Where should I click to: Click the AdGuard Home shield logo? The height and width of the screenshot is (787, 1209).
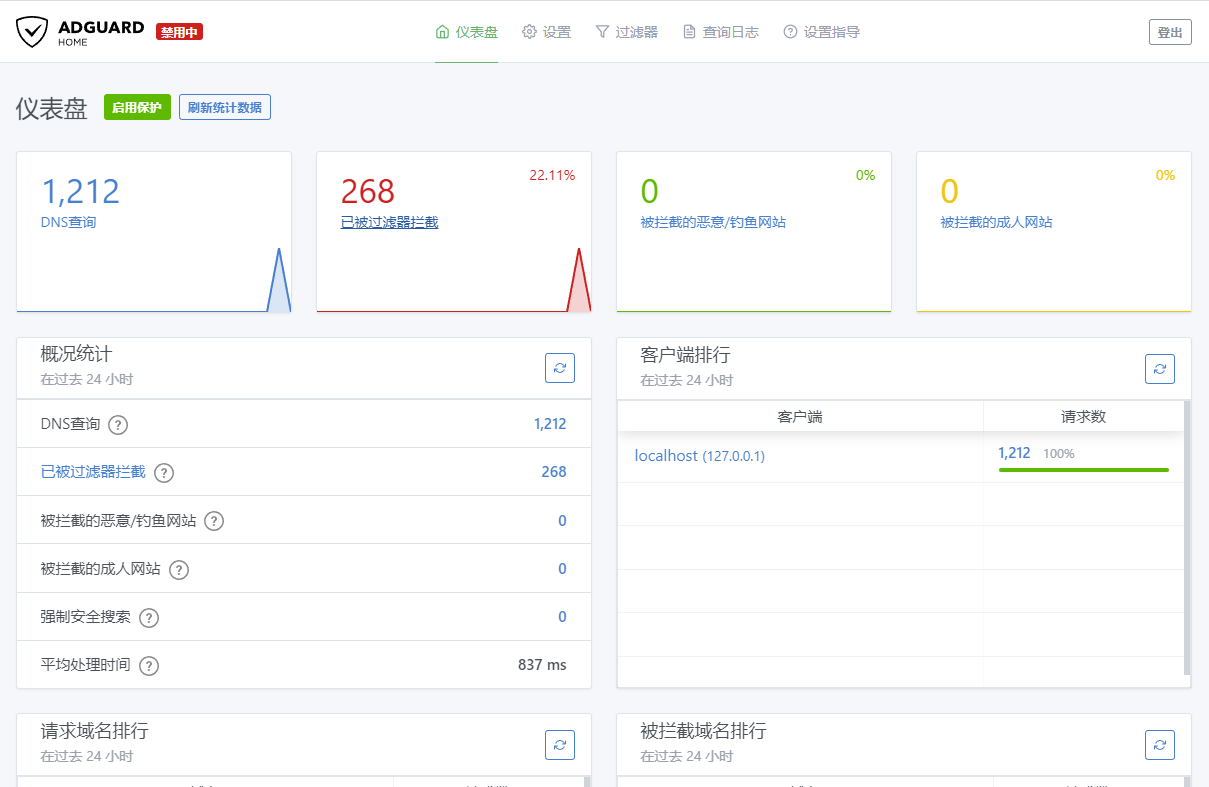(32, 32)
